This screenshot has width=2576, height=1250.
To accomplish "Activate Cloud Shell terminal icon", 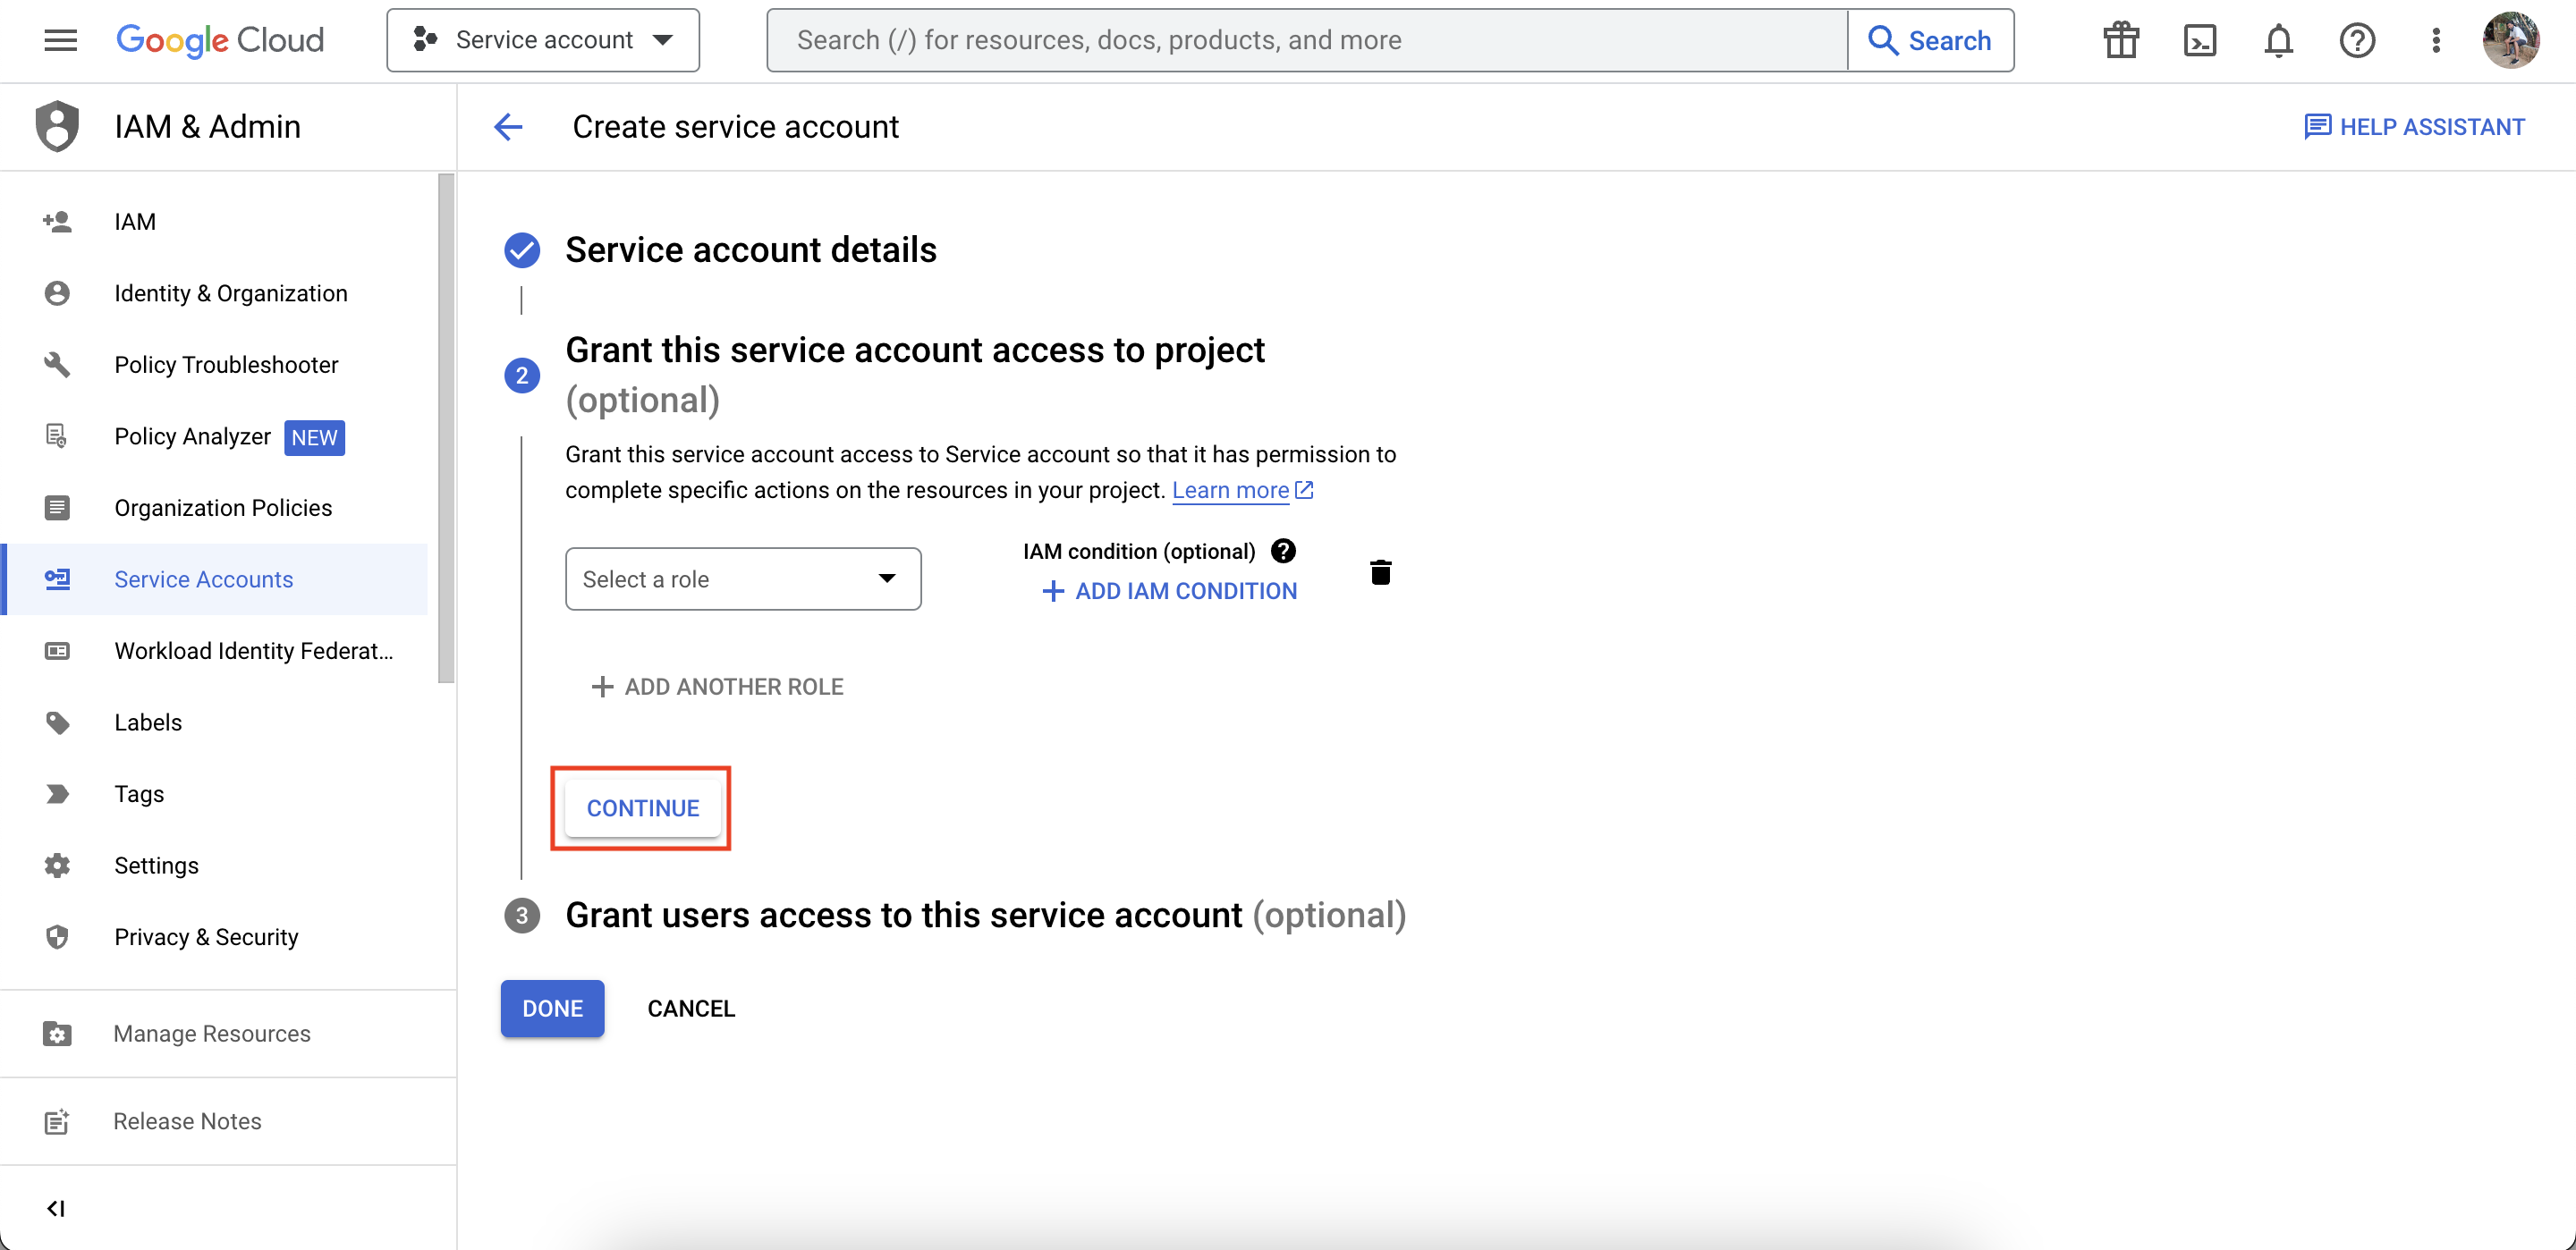I will click(2199, 40).
